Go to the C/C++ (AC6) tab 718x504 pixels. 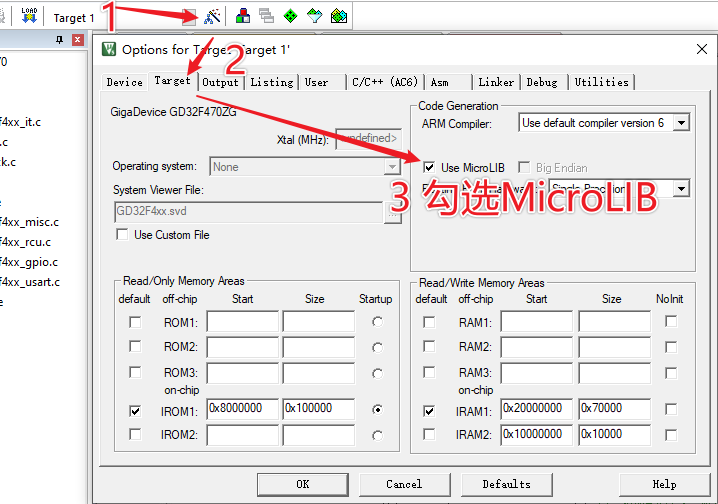385,82
